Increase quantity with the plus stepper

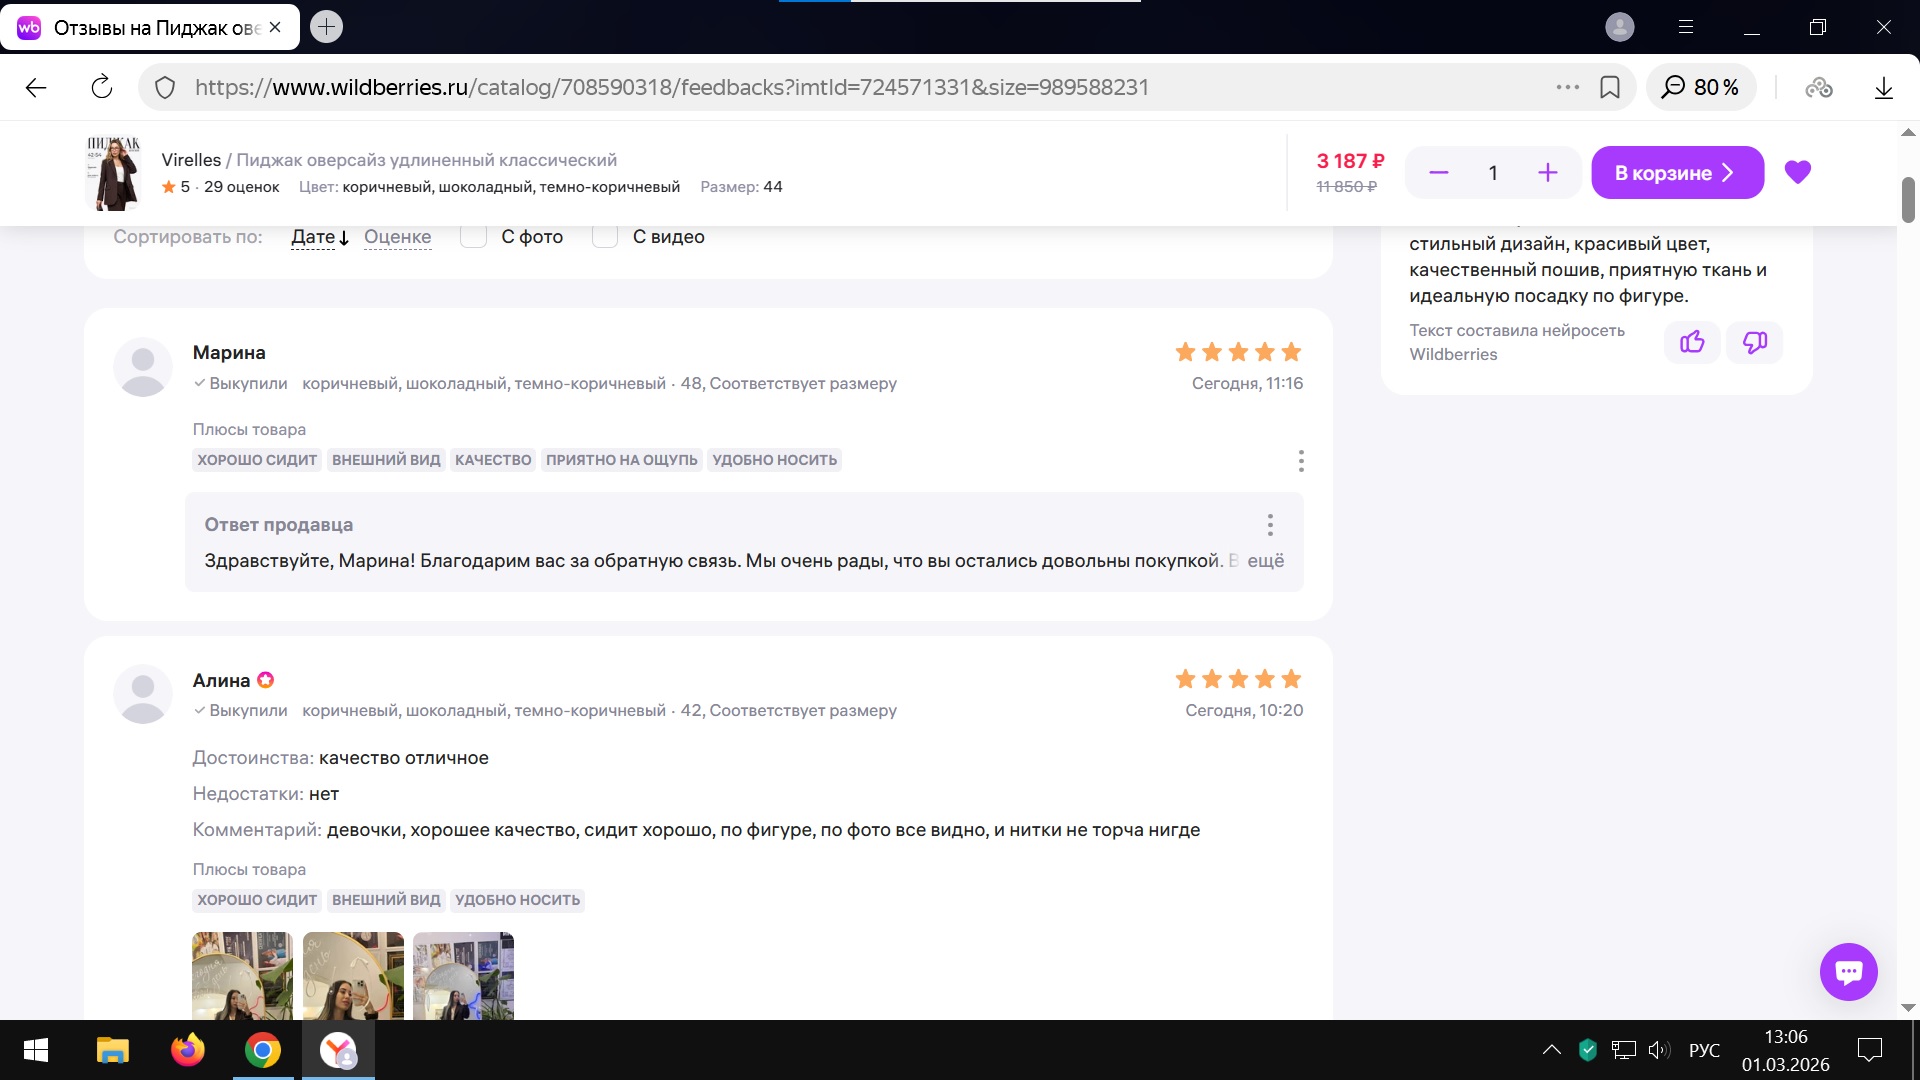point(1547,172)
